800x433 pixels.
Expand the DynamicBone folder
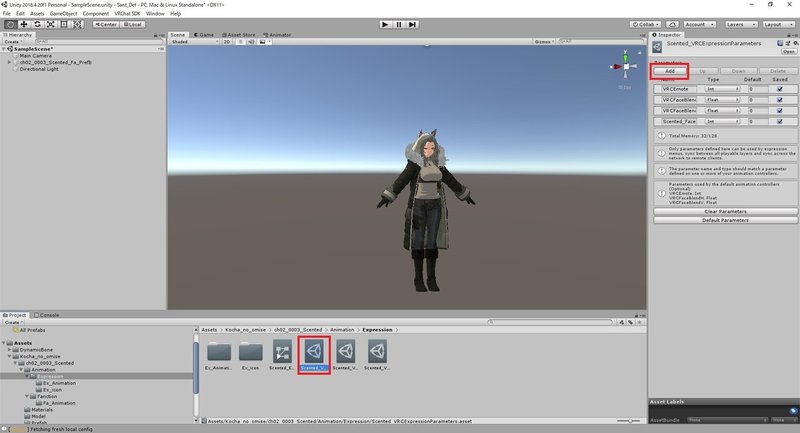pyautogui.click(x=9, y=350)
